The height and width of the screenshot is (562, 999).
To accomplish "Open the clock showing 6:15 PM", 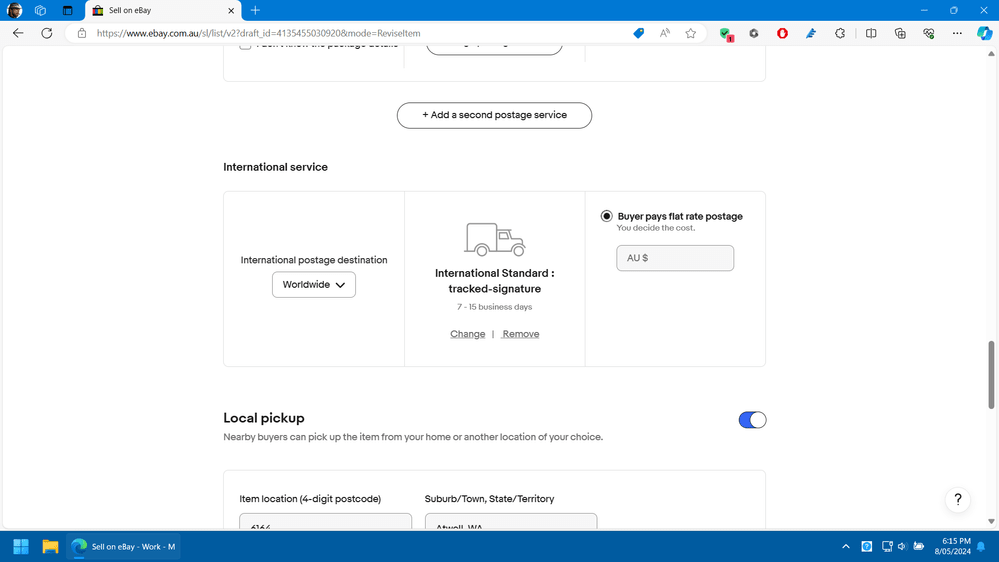I will click(x=952, y=546).
